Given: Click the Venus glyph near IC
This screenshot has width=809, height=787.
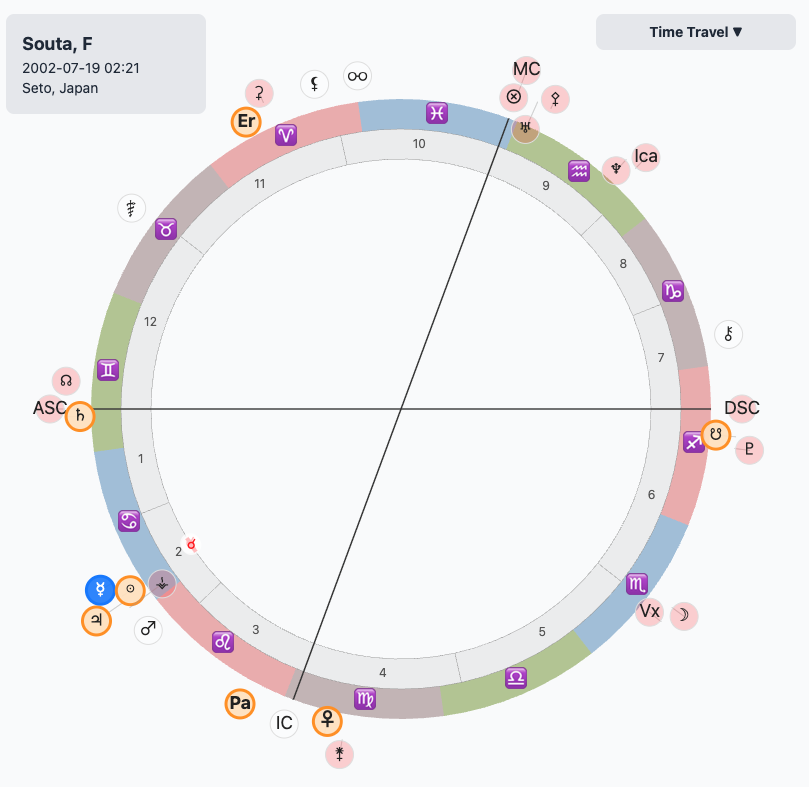Looking at the screenshot, I should (327, 720).
